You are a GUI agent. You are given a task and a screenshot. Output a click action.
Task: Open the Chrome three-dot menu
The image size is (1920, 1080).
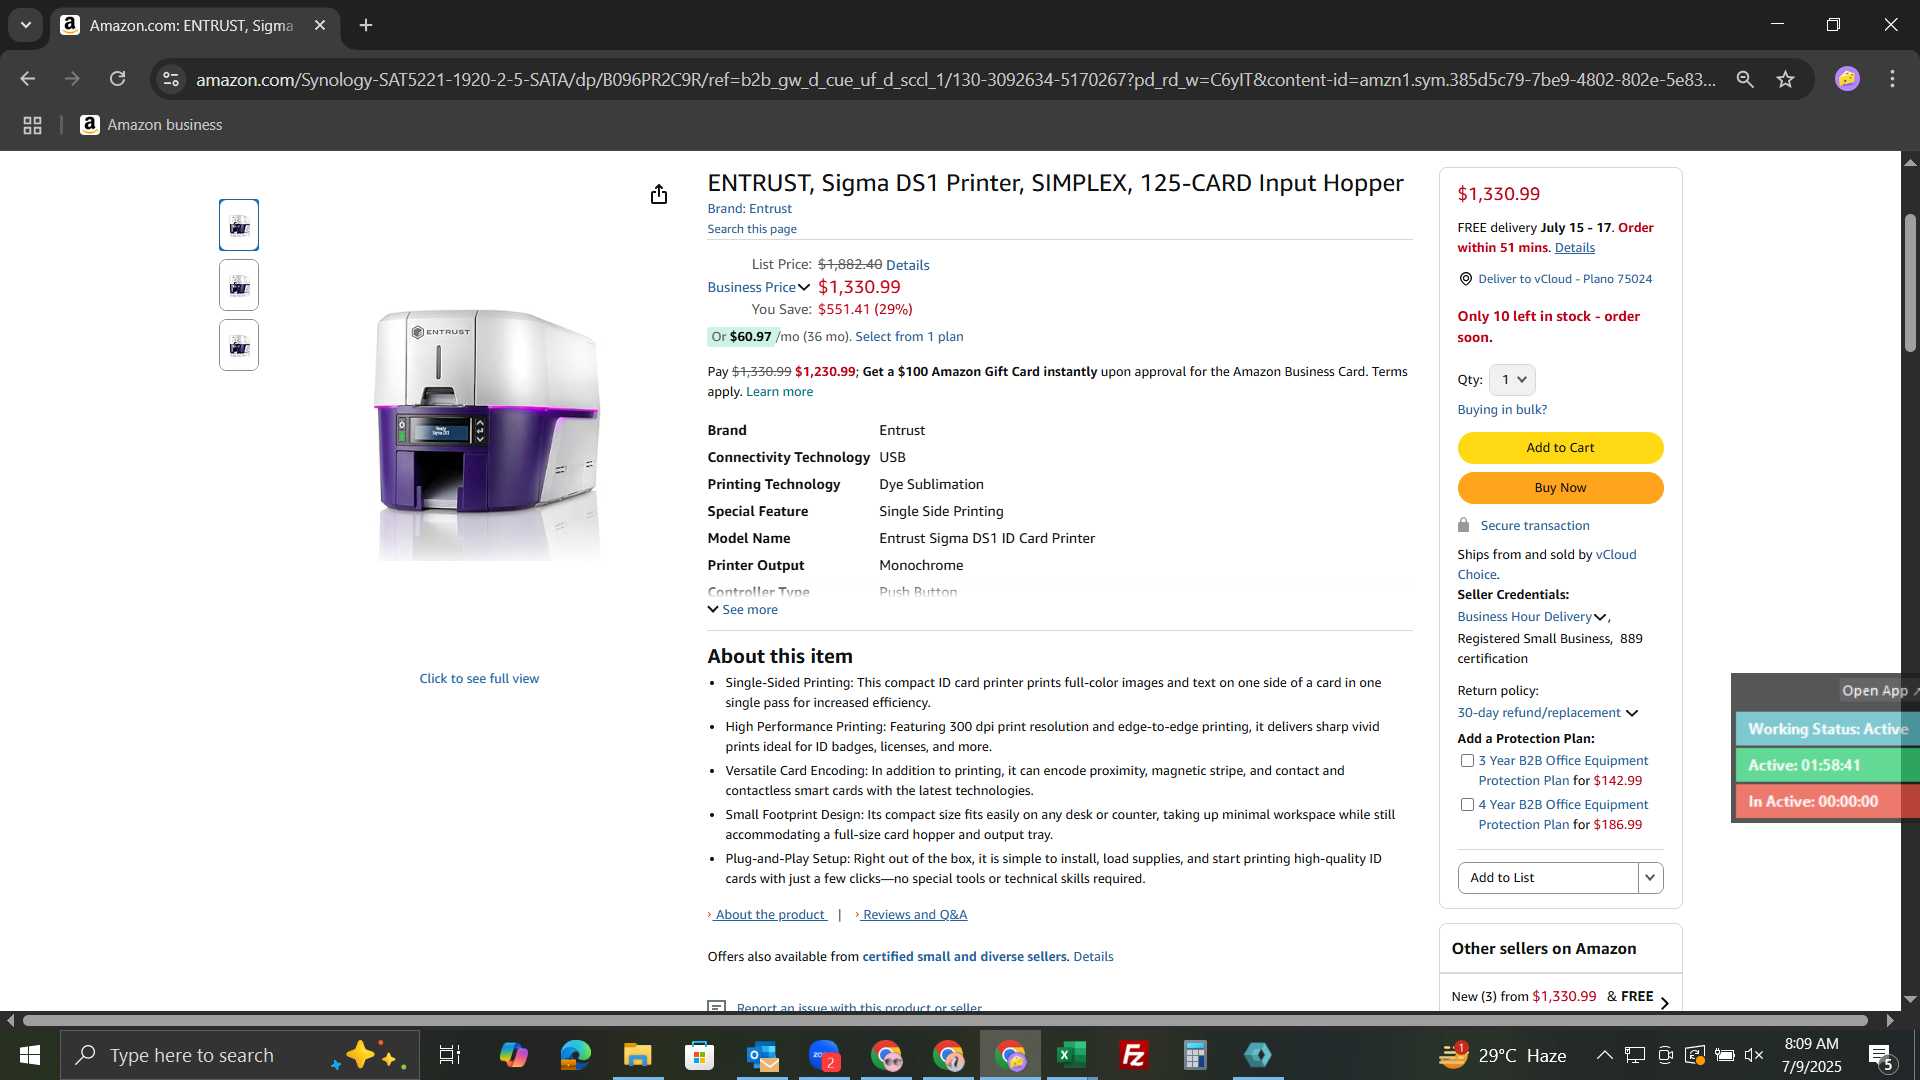pyautogui.click(x=1892, y=79)
